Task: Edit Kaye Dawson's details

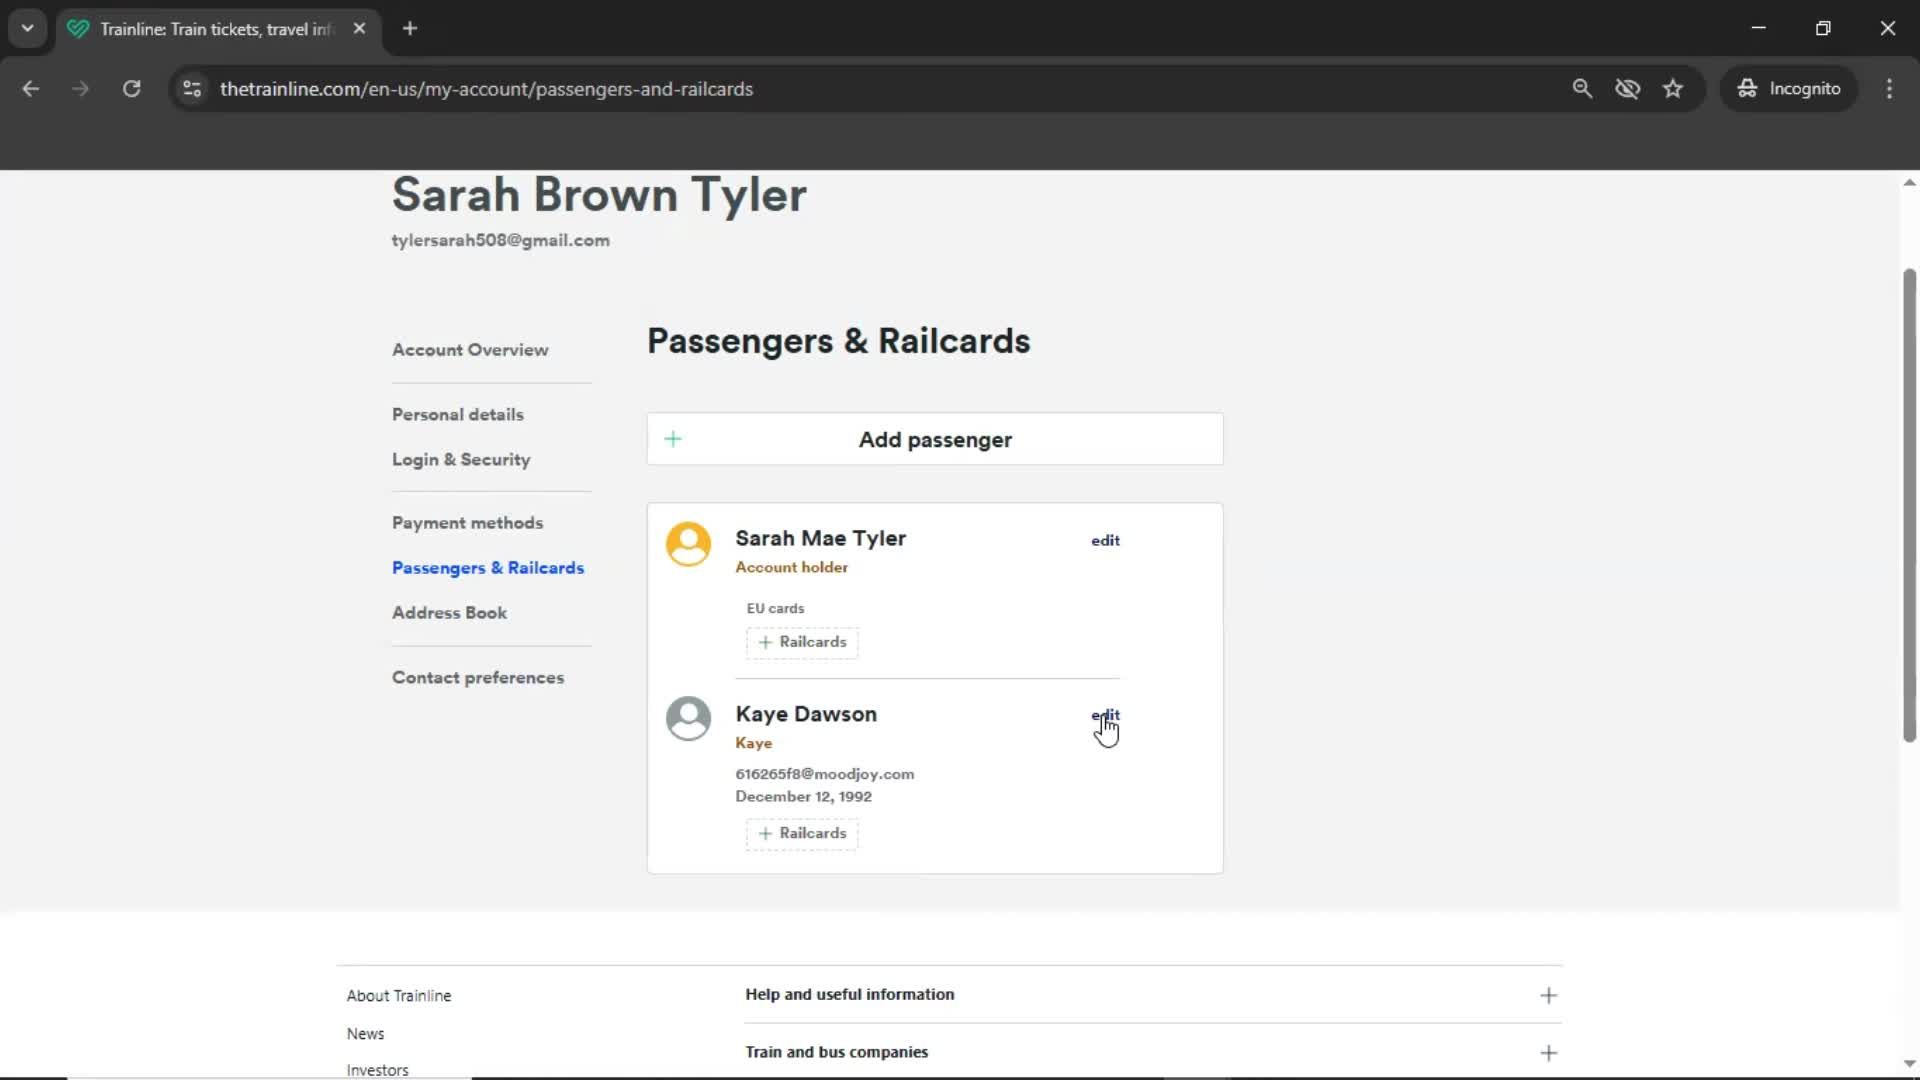Action: (1106, 715)
